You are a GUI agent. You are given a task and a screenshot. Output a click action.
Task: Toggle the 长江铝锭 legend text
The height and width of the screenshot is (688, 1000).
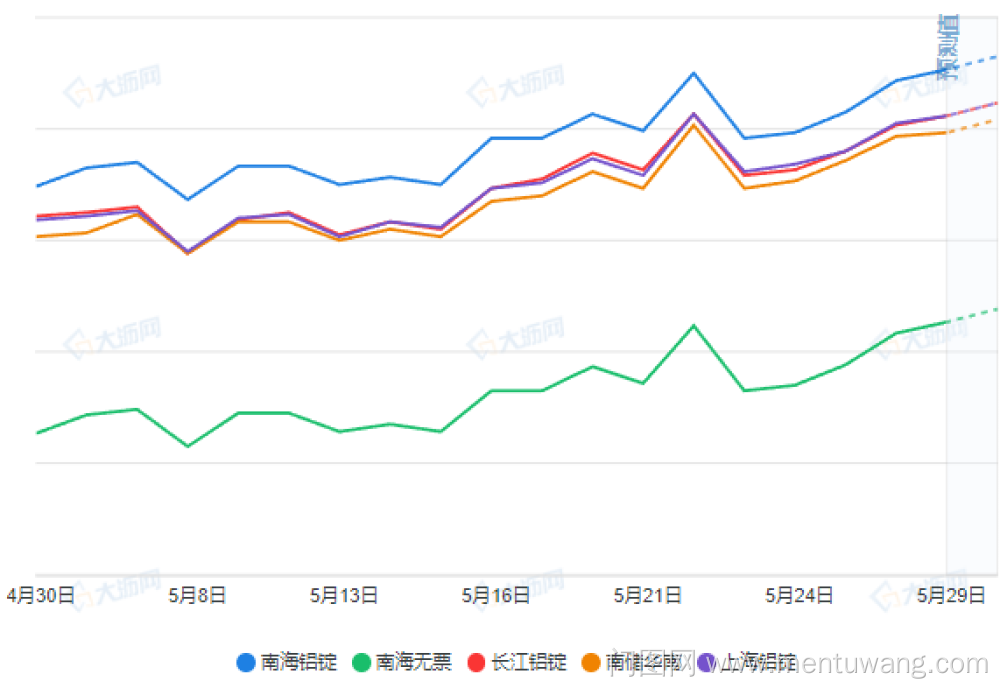click(529, 662)
